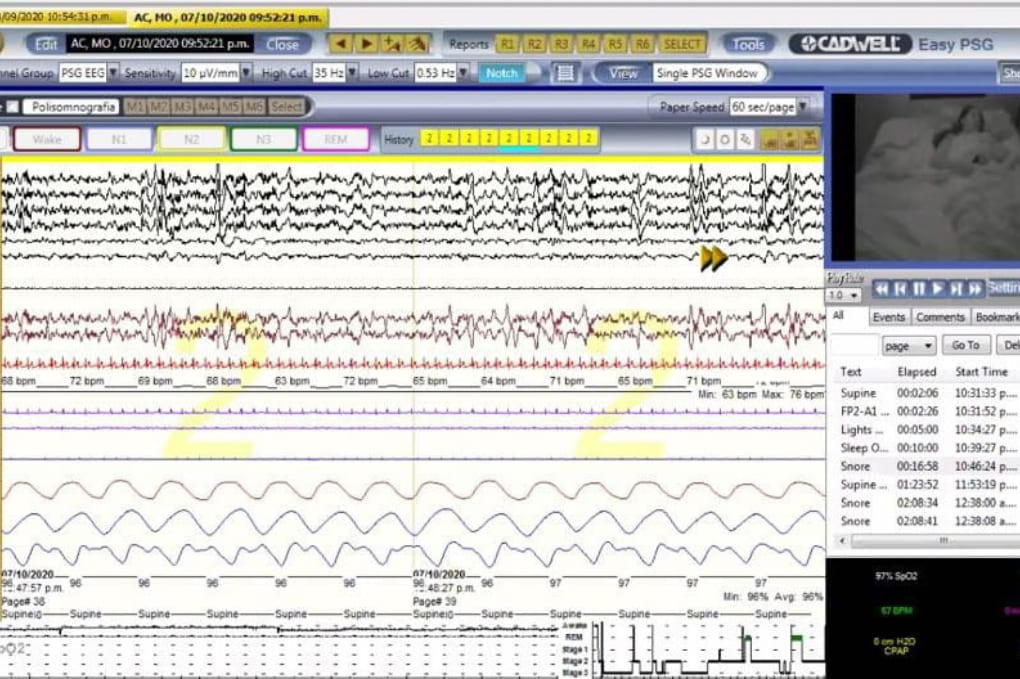The height and width of the screenshot is (679, 1020).
Task: Score the epoch as REM
Action: coord(335,139)
